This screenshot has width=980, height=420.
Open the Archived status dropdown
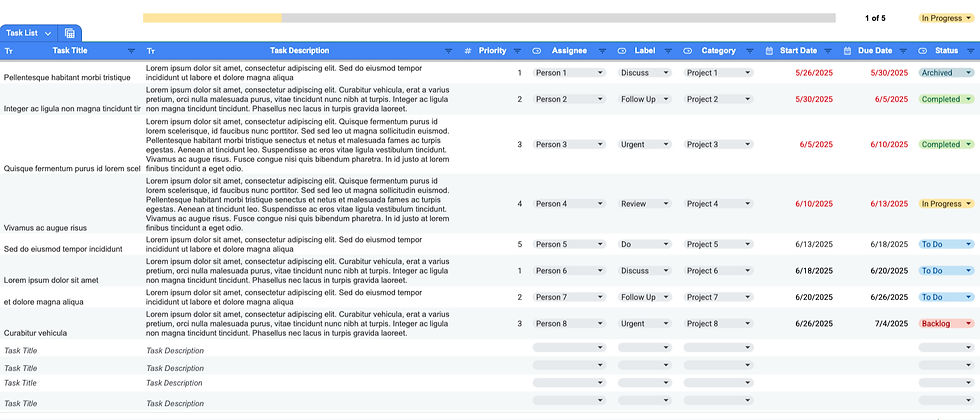click(946, 72)
